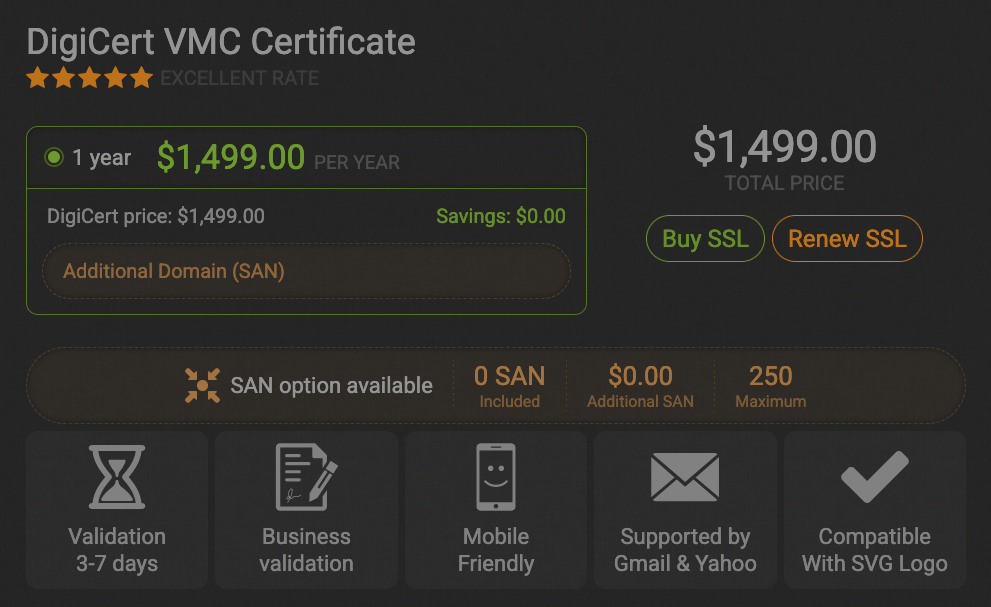Click the EXCELLENT RATE label
The image size is (991, 607).
[x=240, y=78]
